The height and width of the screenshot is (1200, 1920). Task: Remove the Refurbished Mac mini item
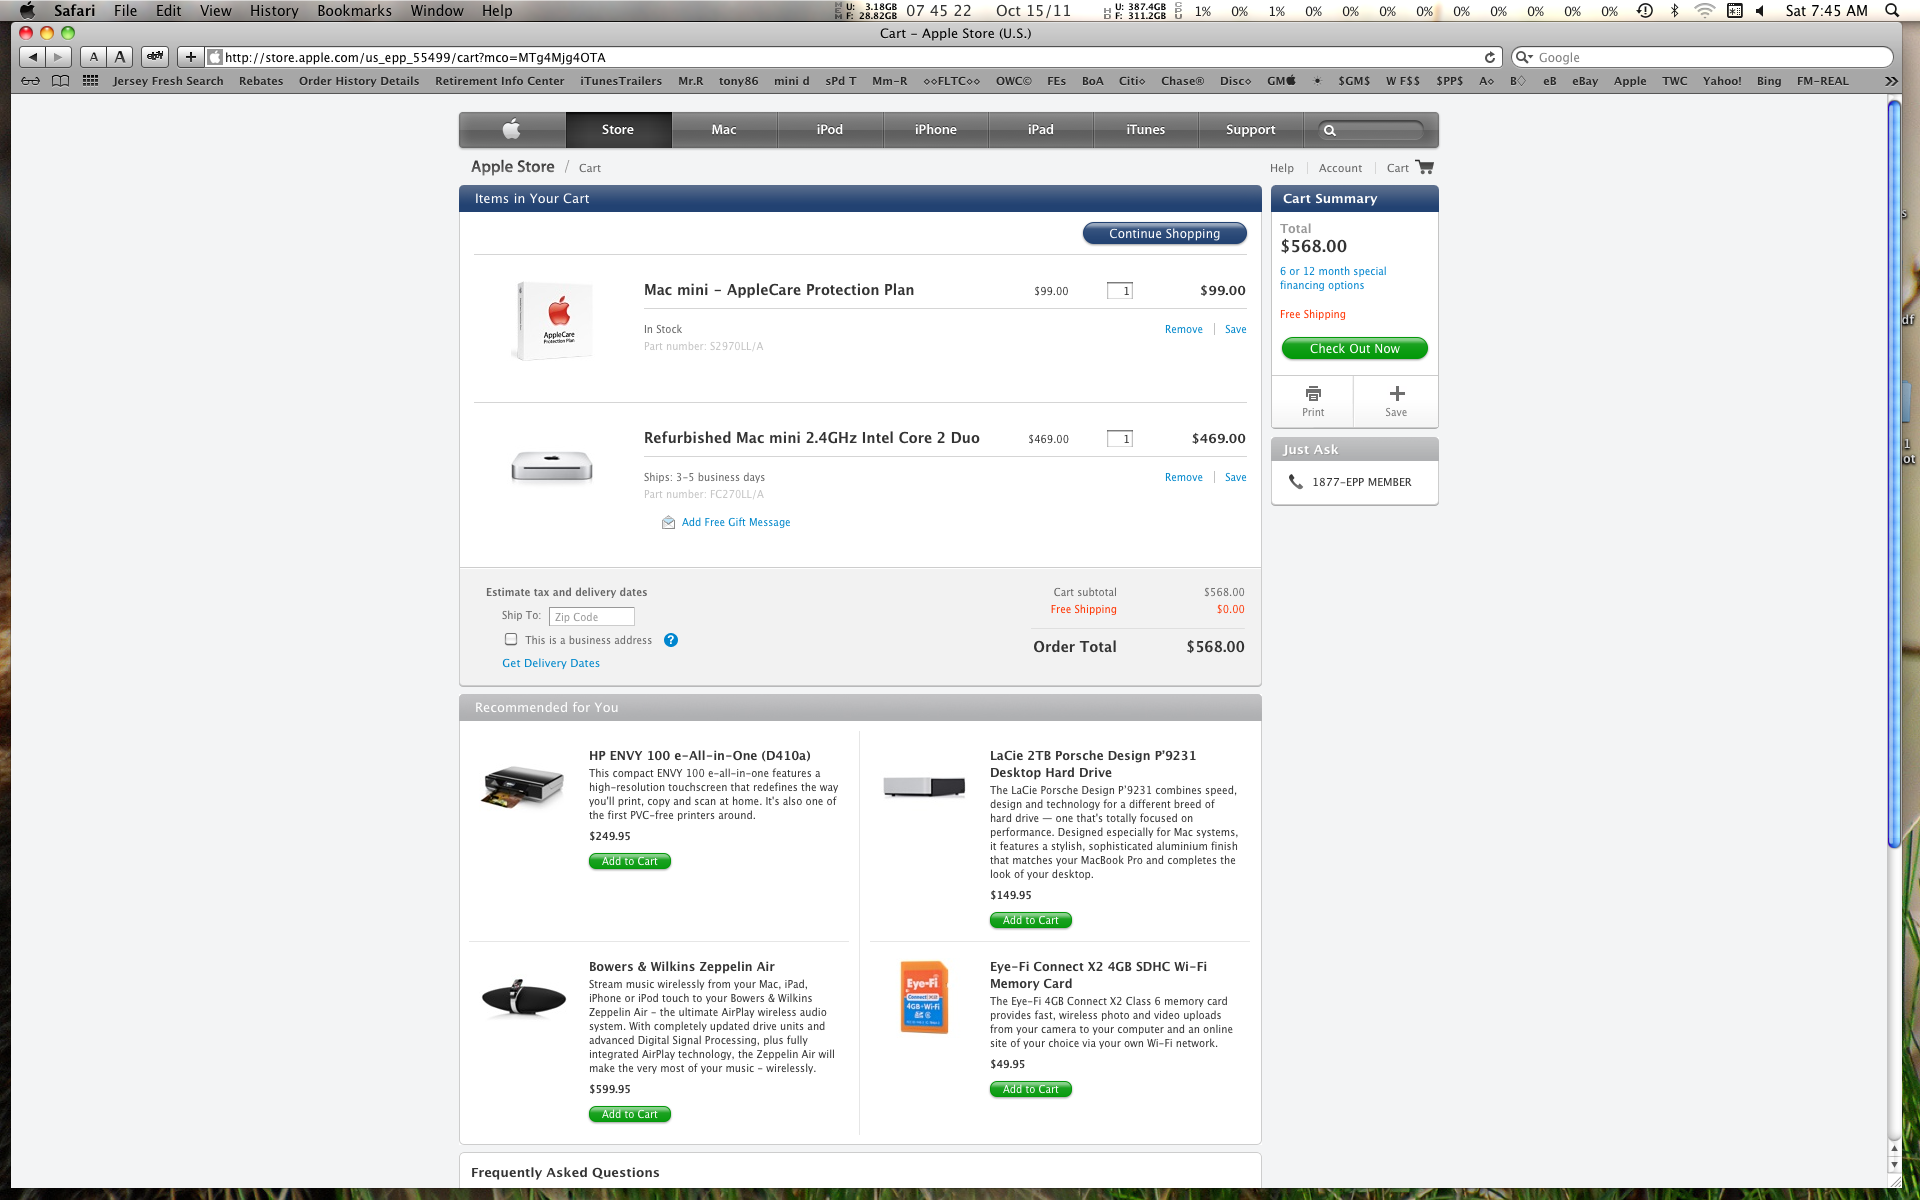1184,478
